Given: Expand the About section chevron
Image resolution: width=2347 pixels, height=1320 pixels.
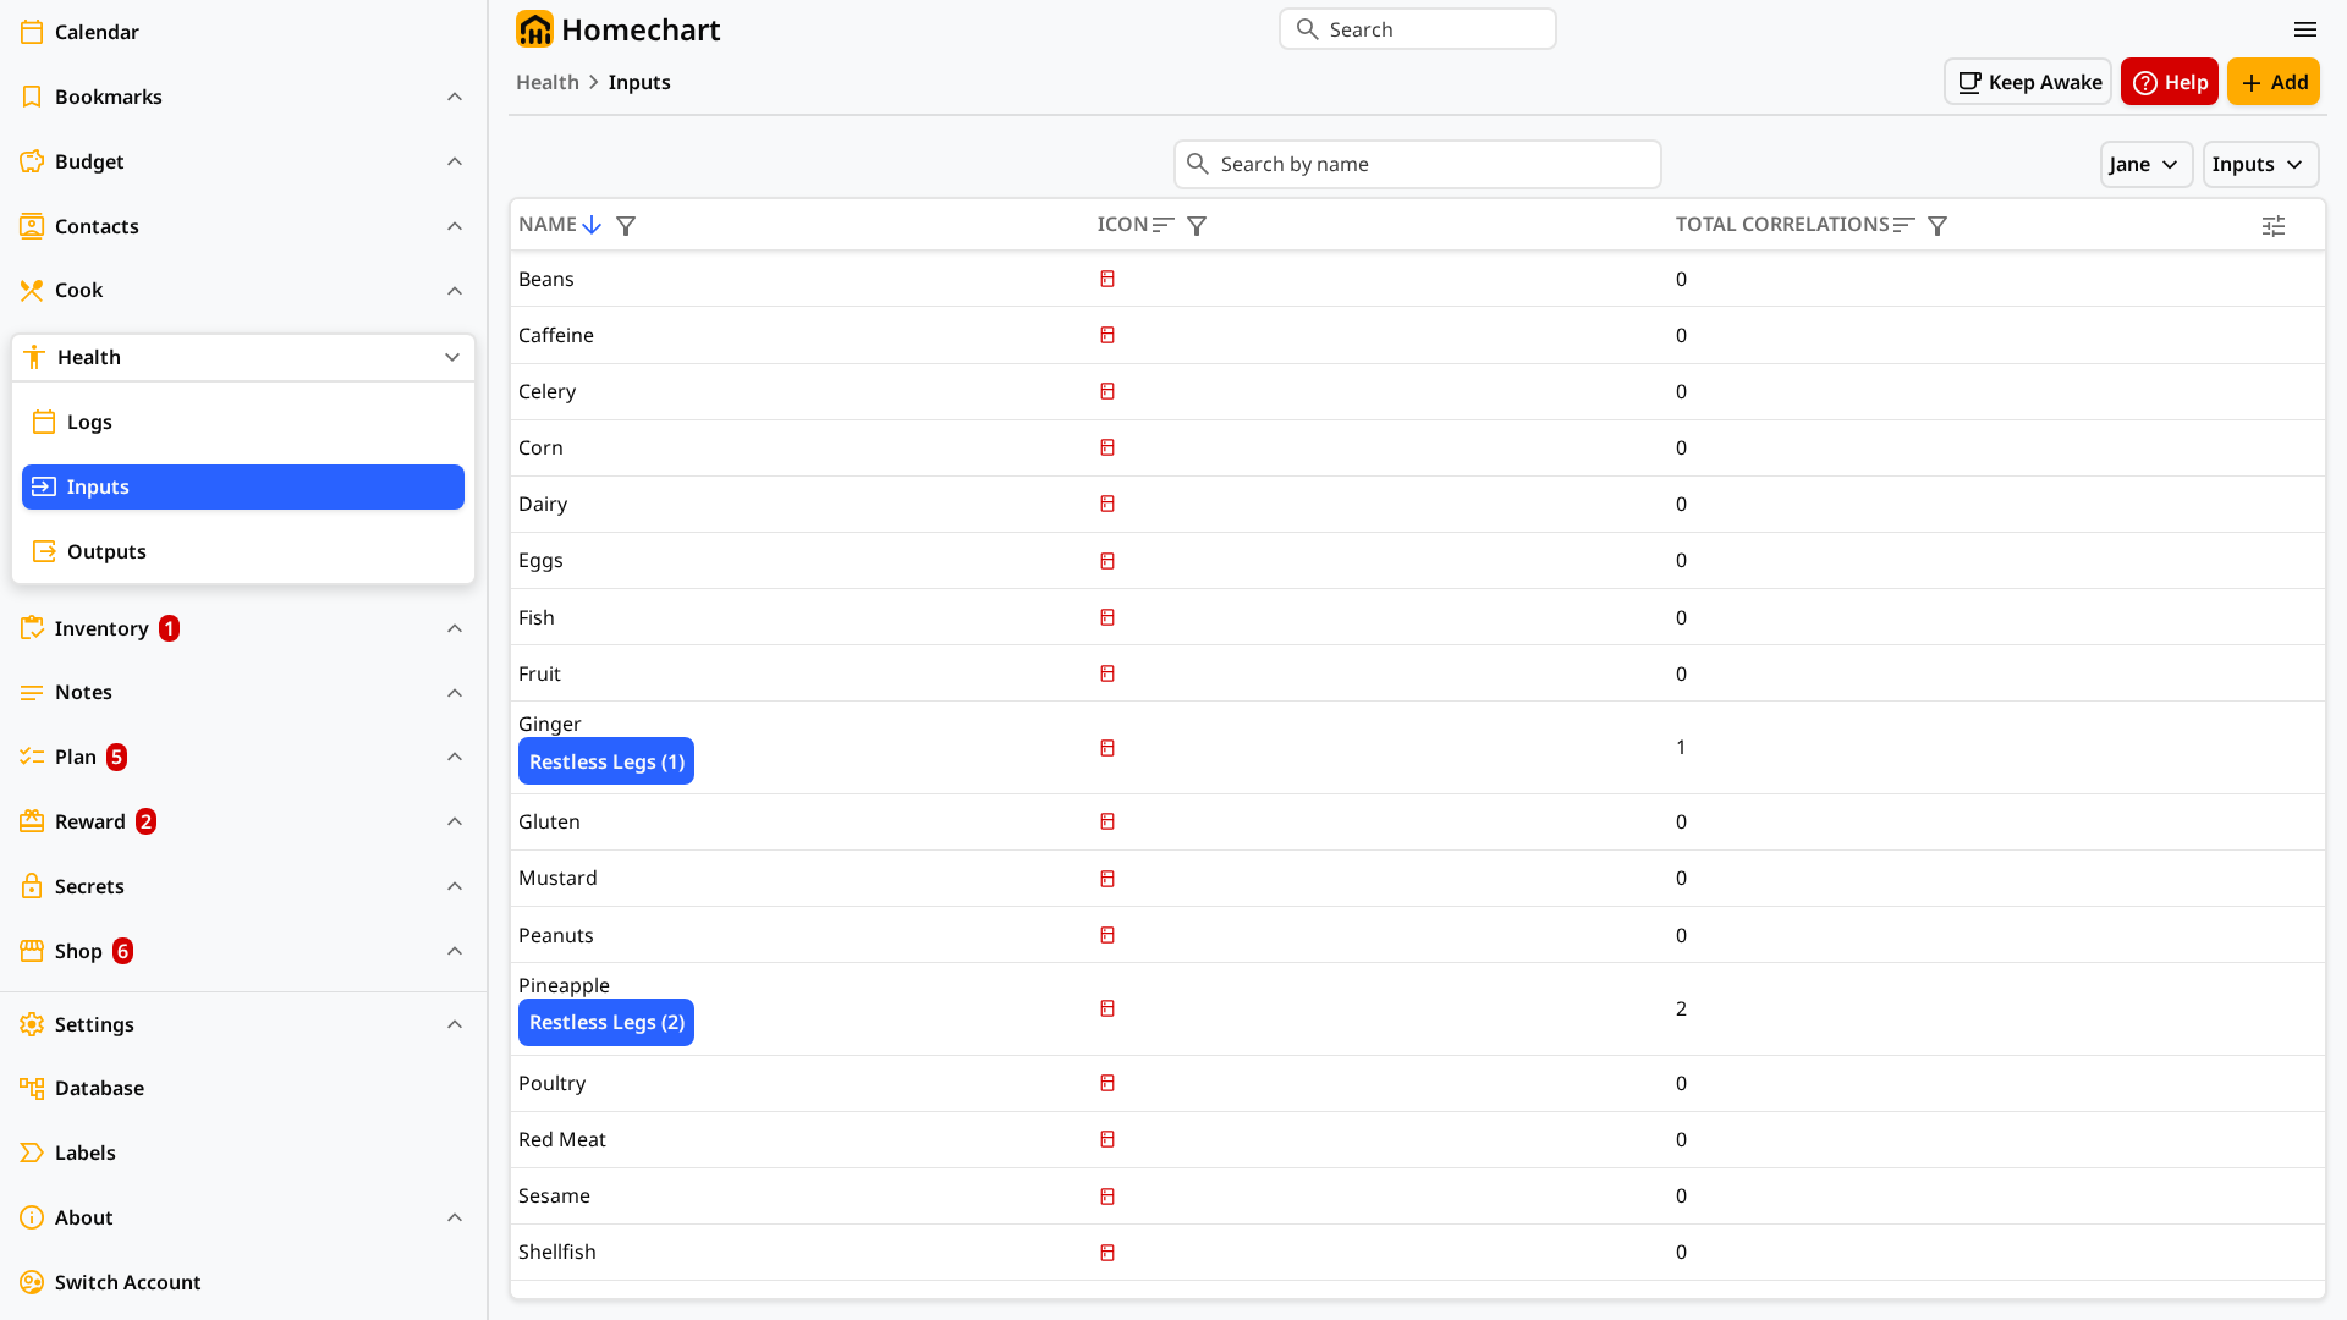Looking at the screenshot, I should coord(455,1217).
